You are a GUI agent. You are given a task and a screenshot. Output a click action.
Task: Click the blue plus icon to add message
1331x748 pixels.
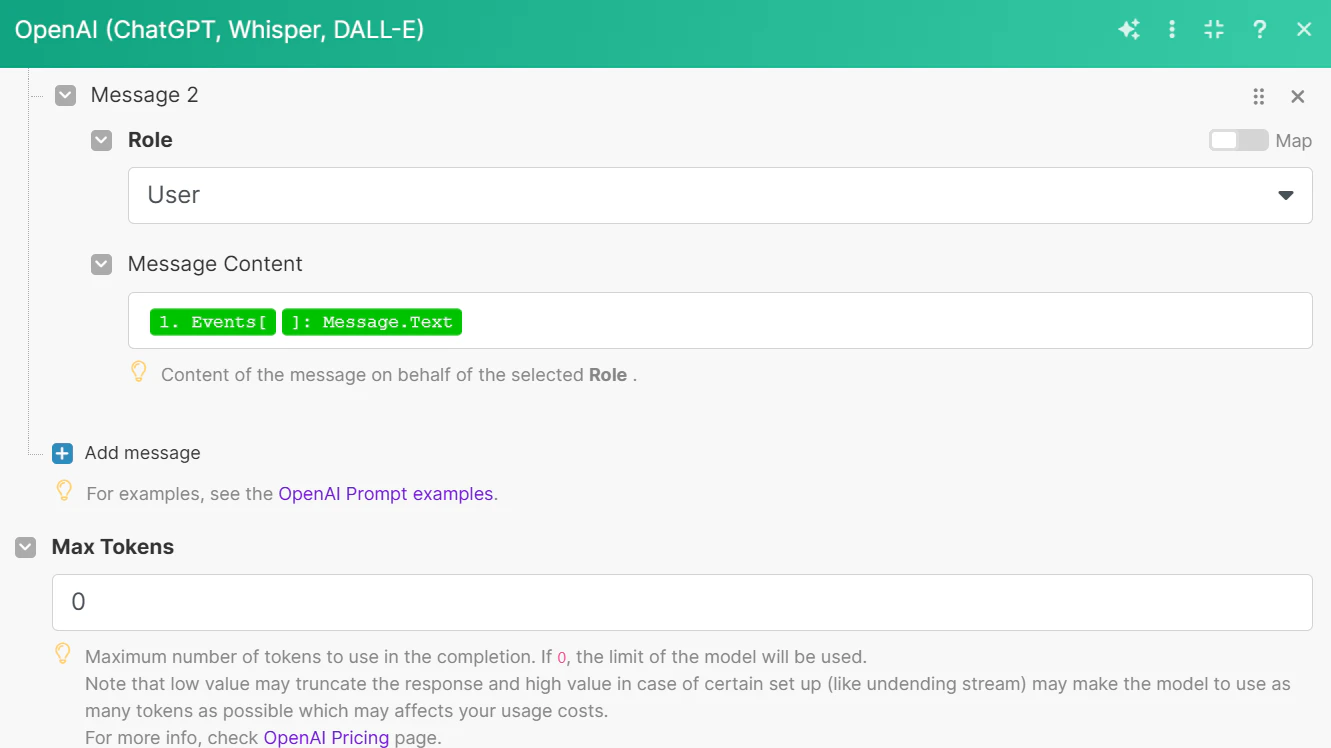pyautogui.click(x=62, y=453)
